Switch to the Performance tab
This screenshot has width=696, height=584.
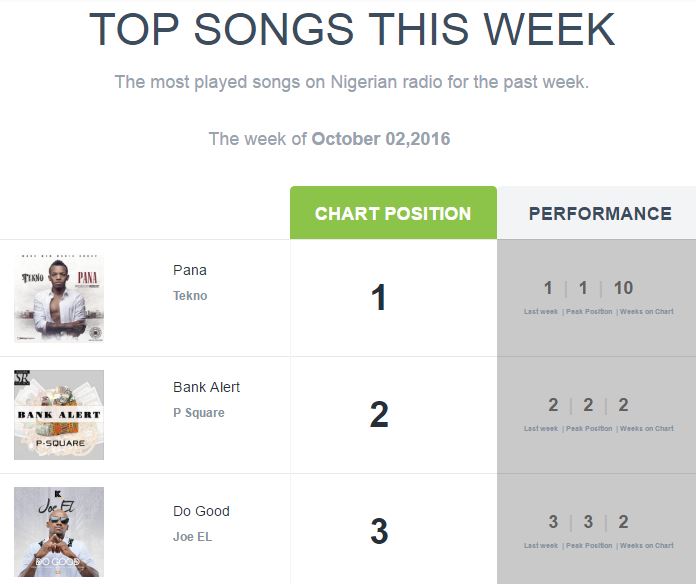[600, 213]
